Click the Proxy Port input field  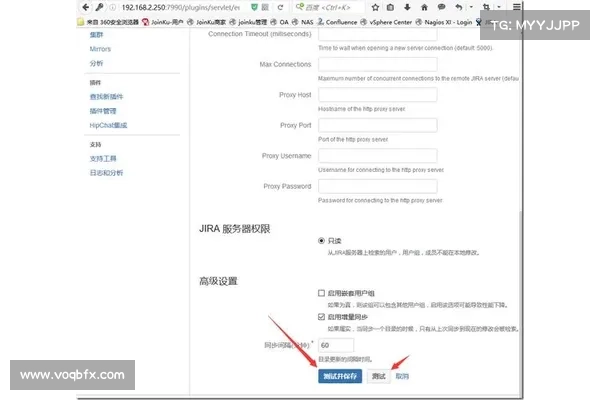click(378, 125)
